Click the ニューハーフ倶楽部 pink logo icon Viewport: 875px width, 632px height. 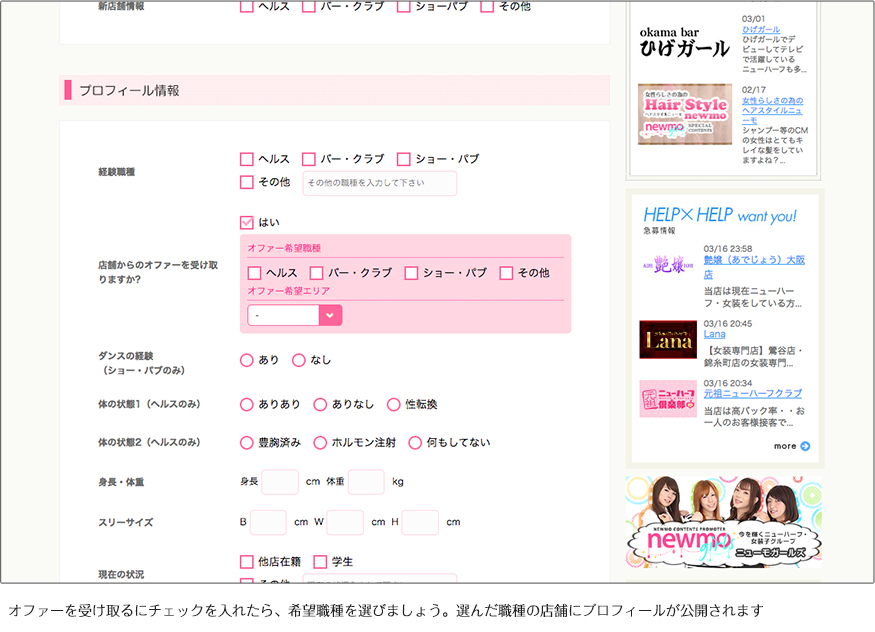click(x=667, y=399)
